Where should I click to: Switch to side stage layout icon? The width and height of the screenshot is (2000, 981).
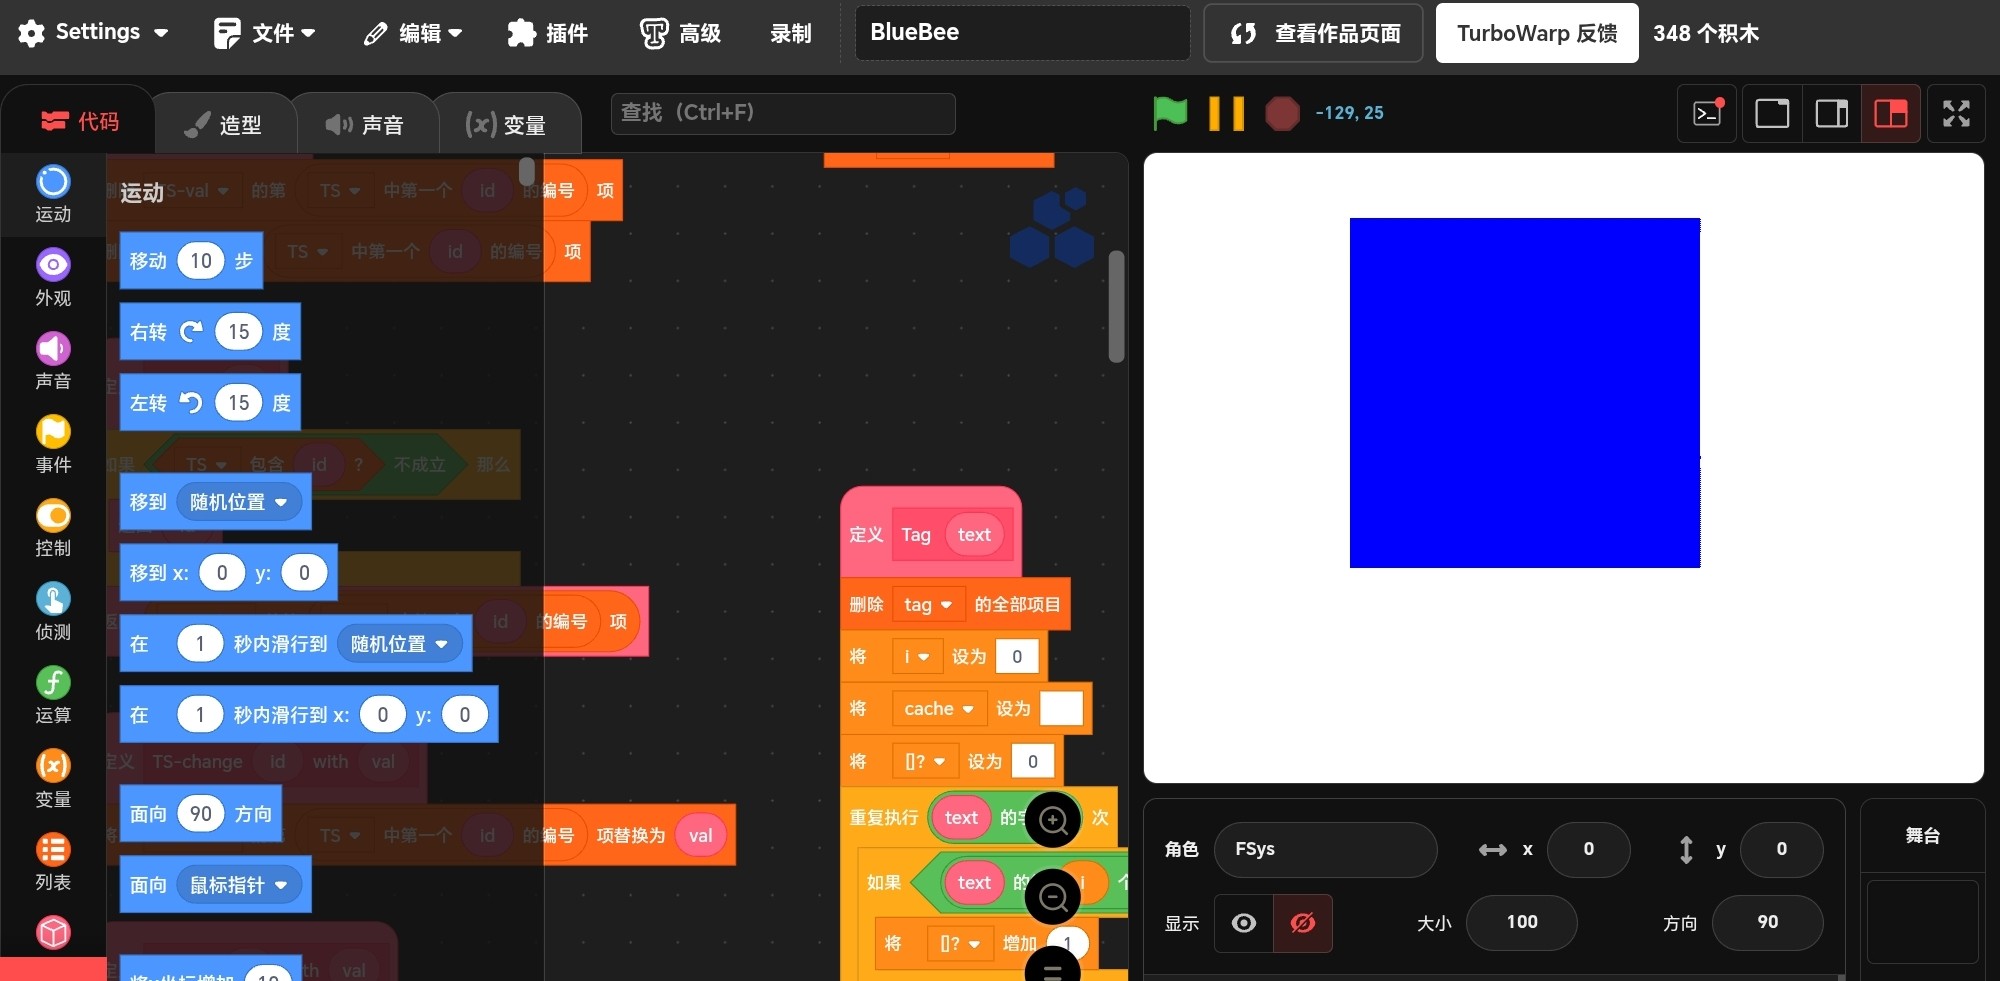(1831, 114)
